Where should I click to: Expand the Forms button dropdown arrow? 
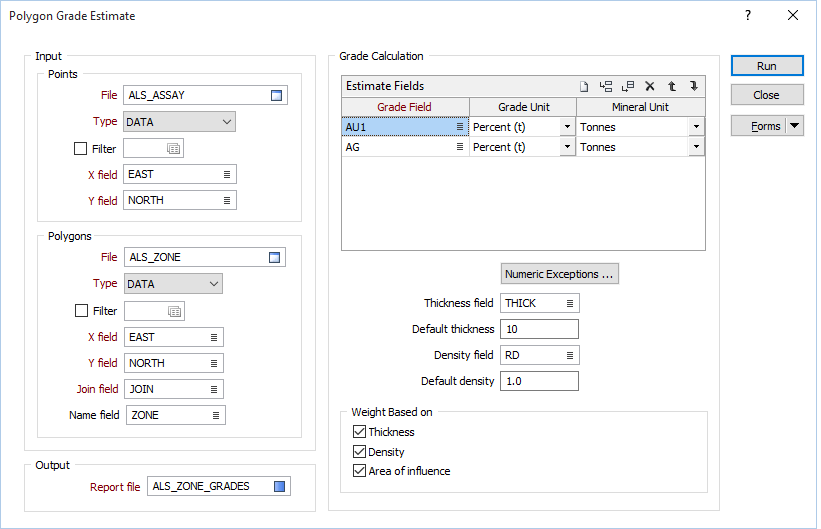(794, 126)
